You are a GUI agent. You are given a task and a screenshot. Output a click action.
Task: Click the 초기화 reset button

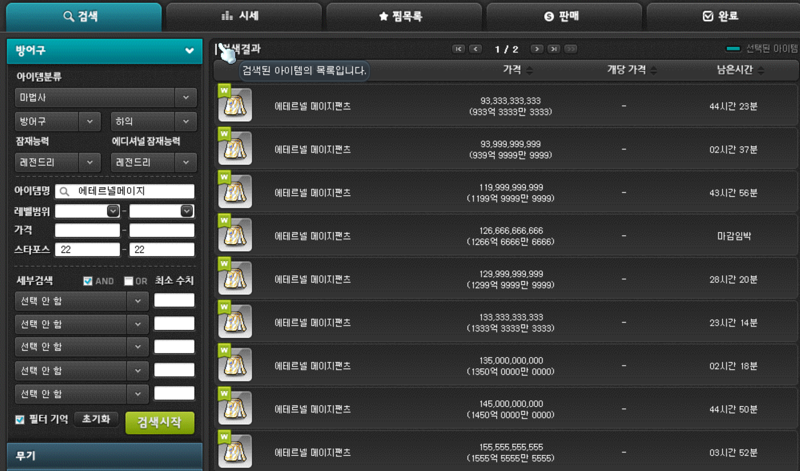[96, 419]
